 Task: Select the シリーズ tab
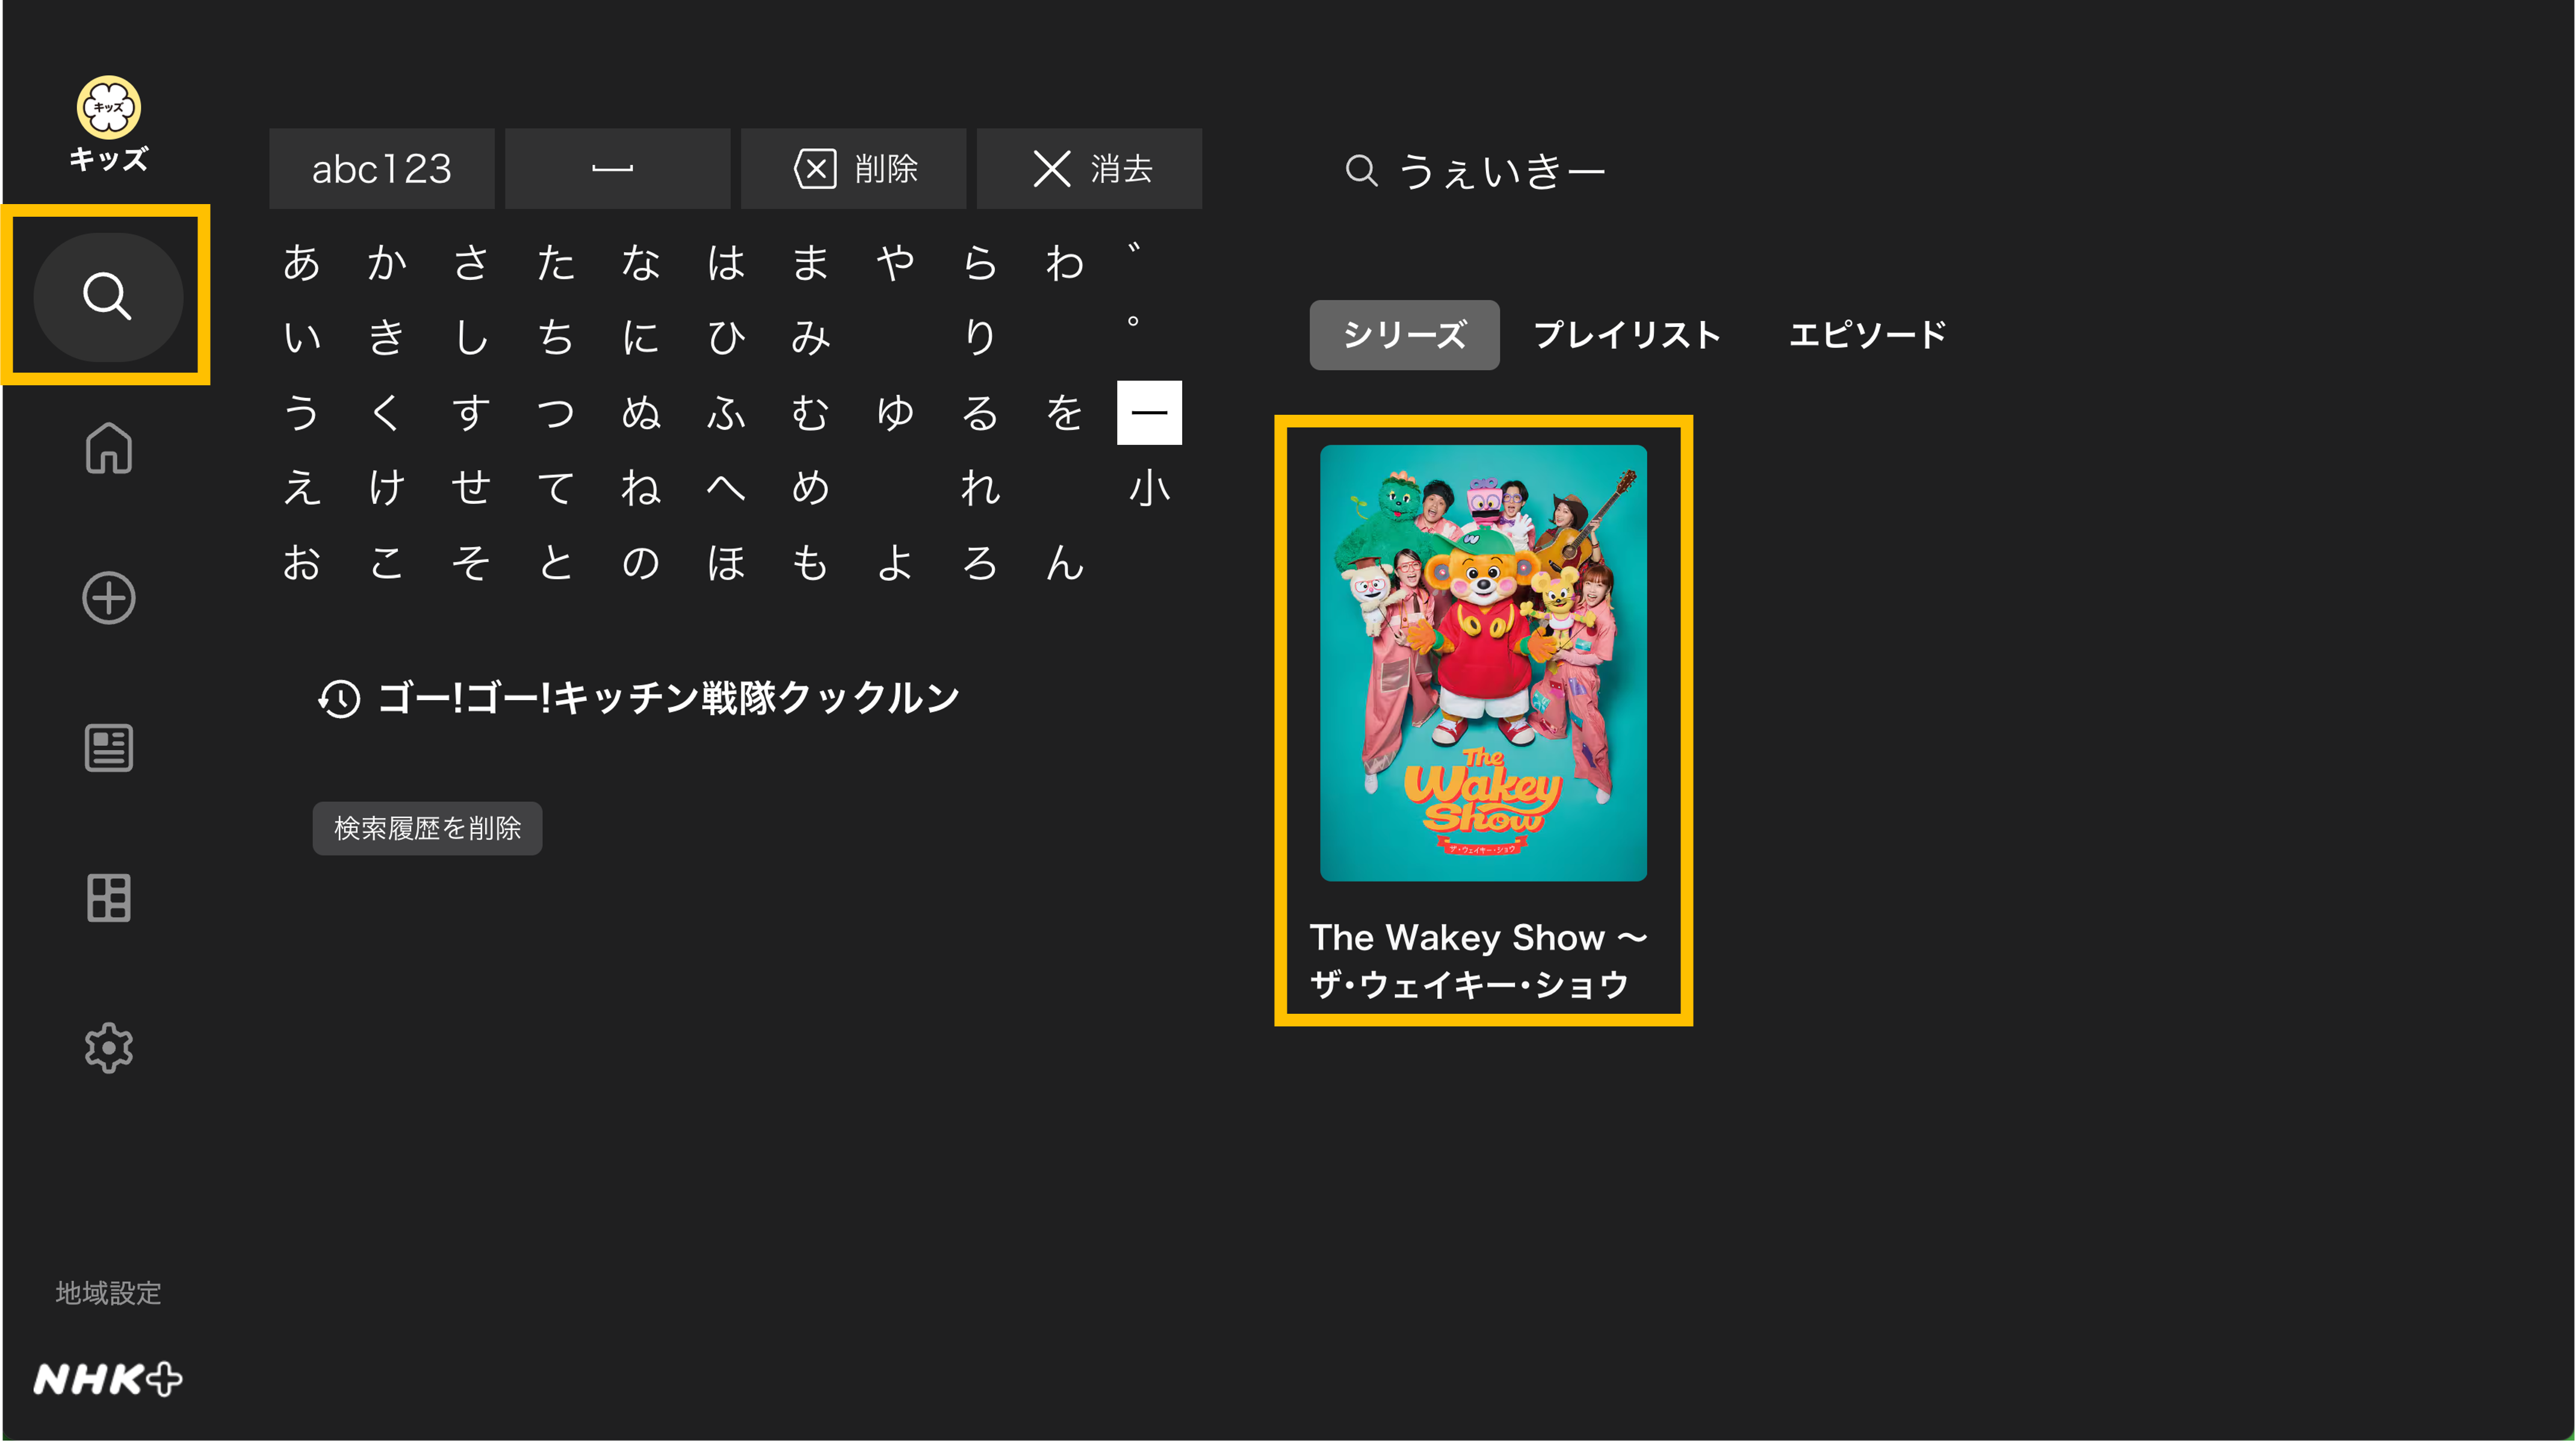point(1404,335)
